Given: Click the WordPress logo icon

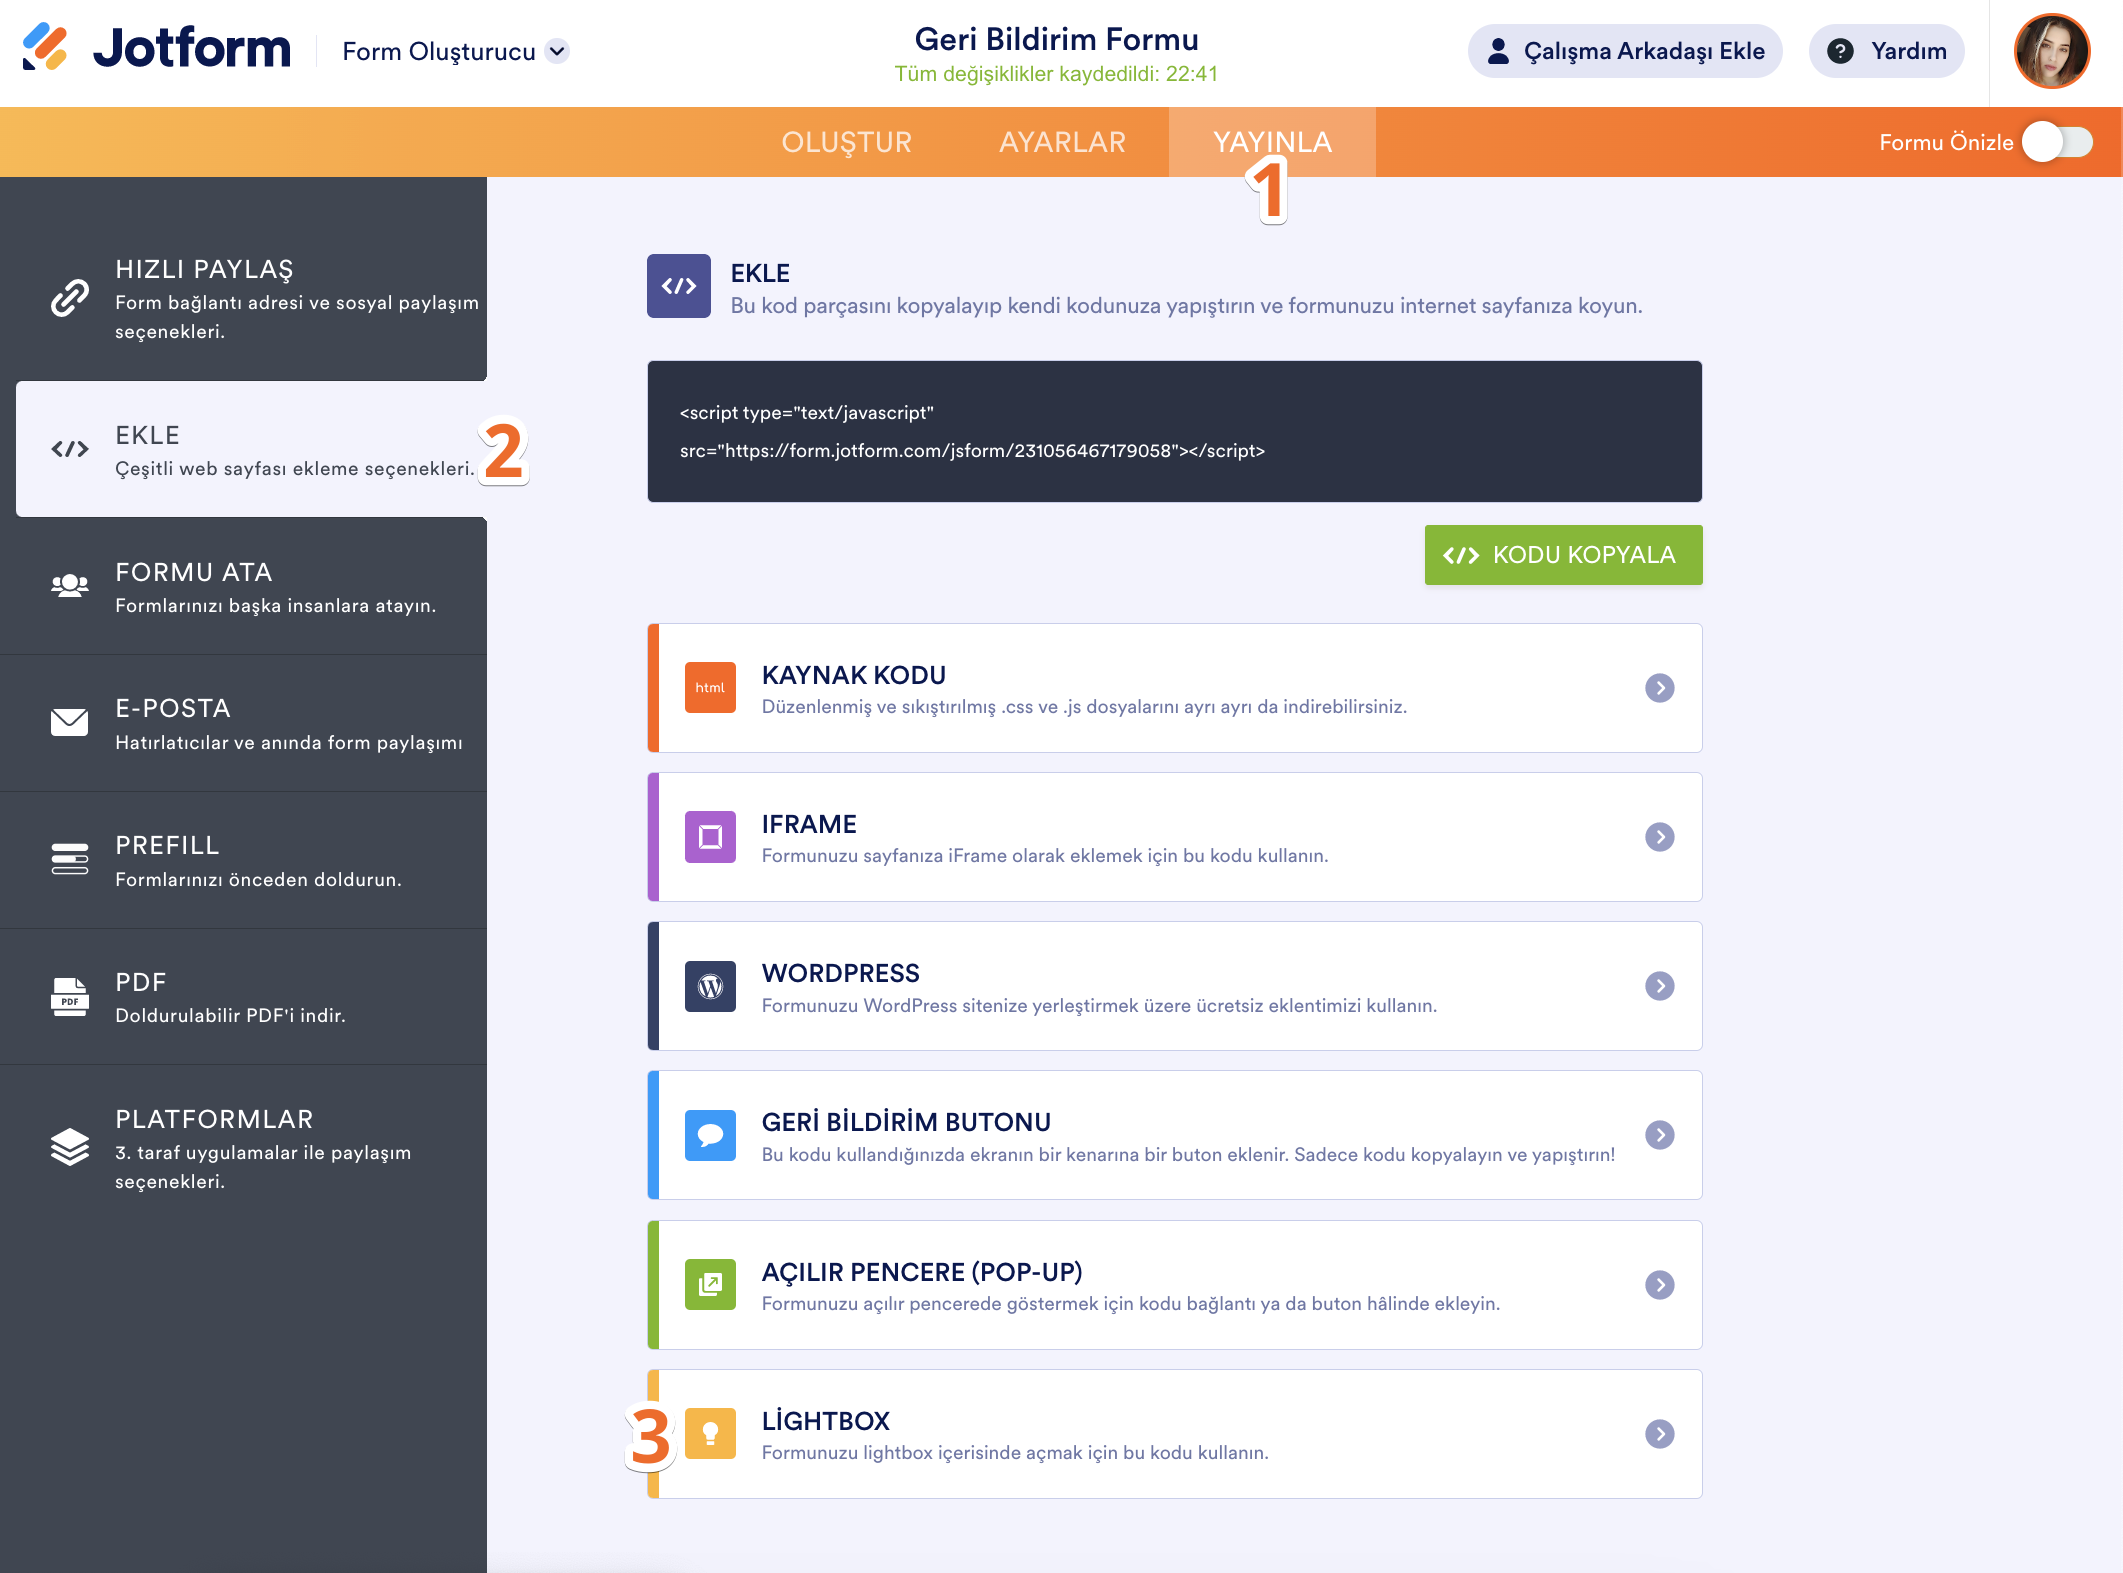Looking at the screenshot, I should click(710, 986).
